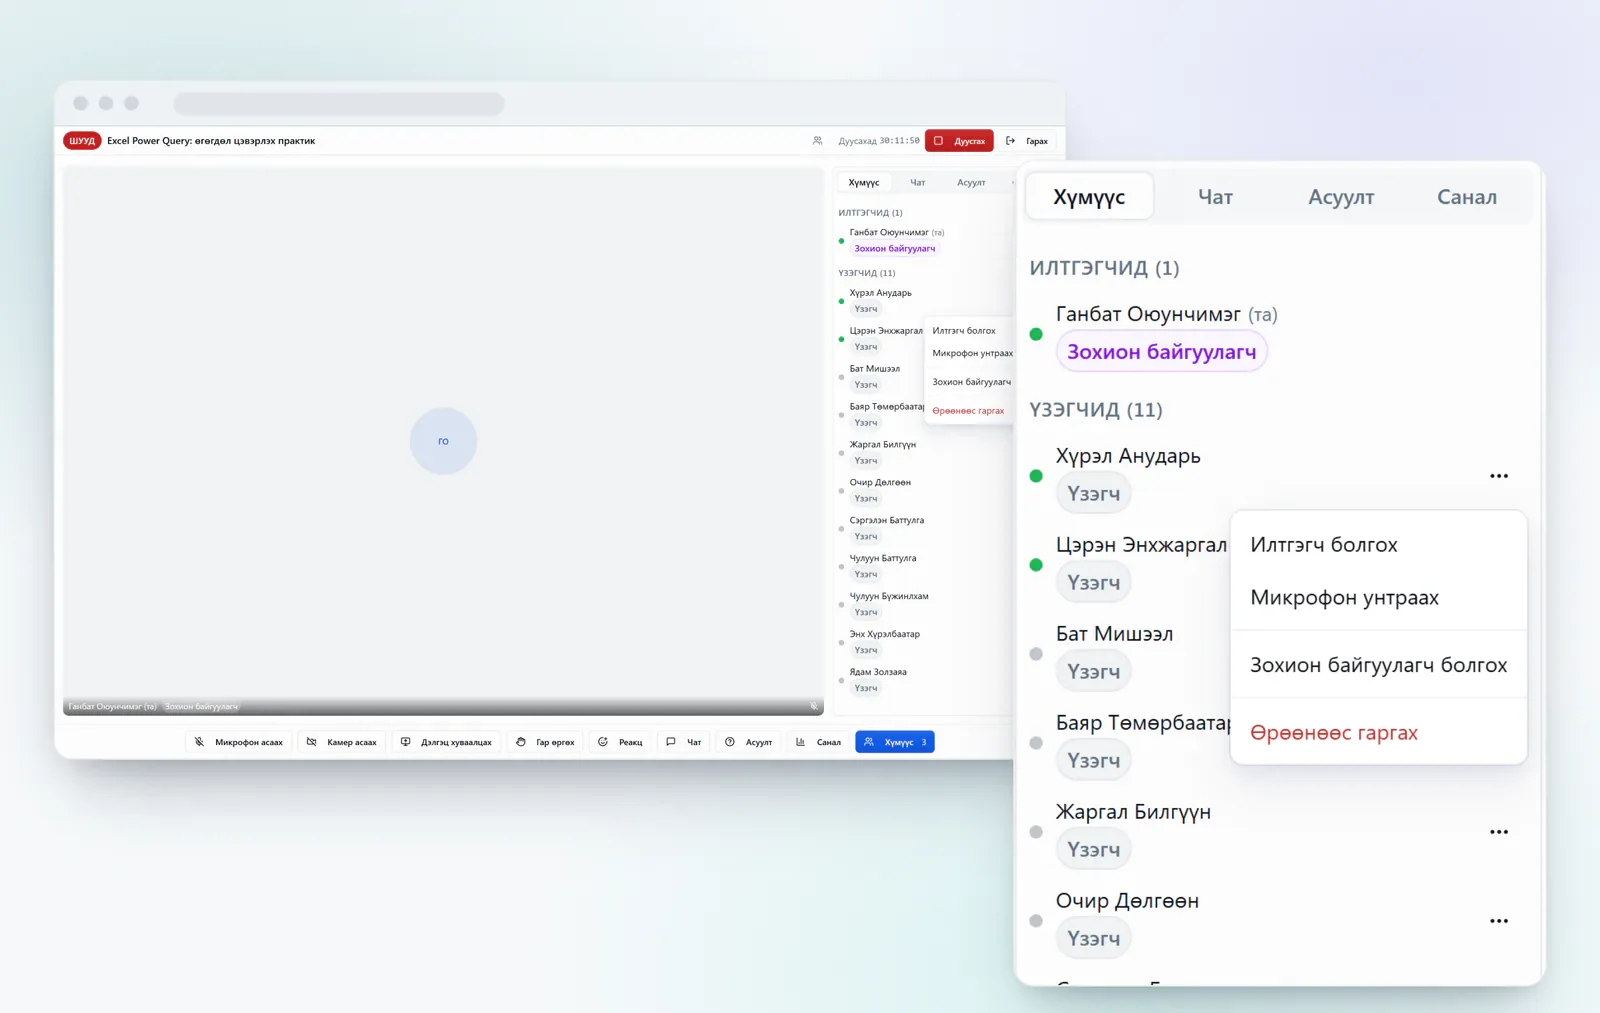This screenshot has height=1013, width=1600.
Task: Open three-dot menu for Хүрэл Анударь
Action: [x=1498, y=476]
